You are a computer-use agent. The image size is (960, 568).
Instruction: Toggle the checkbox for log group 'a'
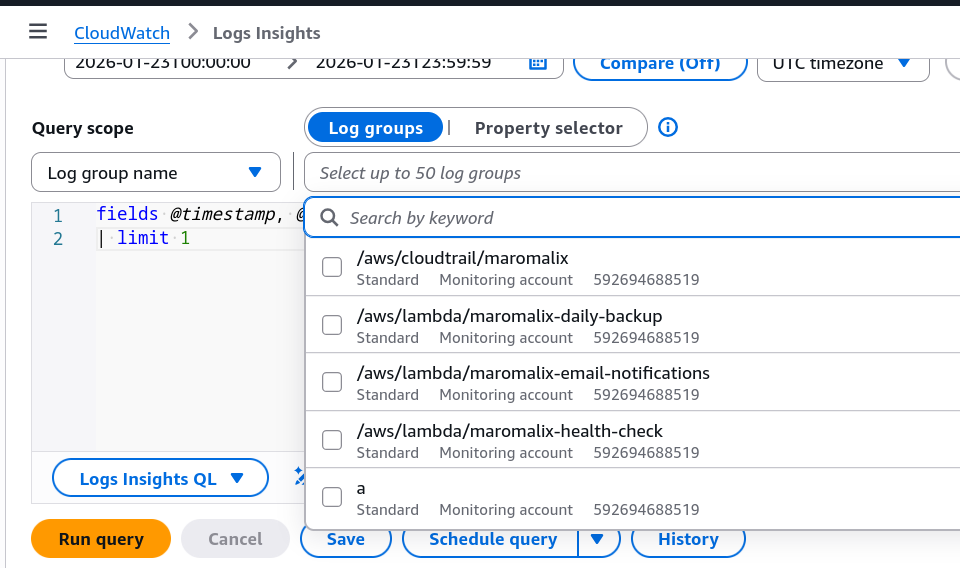click(x=332, y=498)
